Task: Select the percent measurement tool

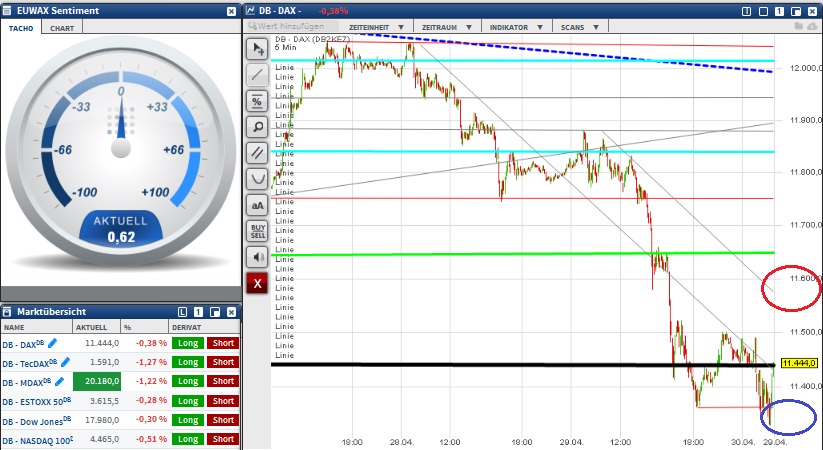Action: (257, 101)
